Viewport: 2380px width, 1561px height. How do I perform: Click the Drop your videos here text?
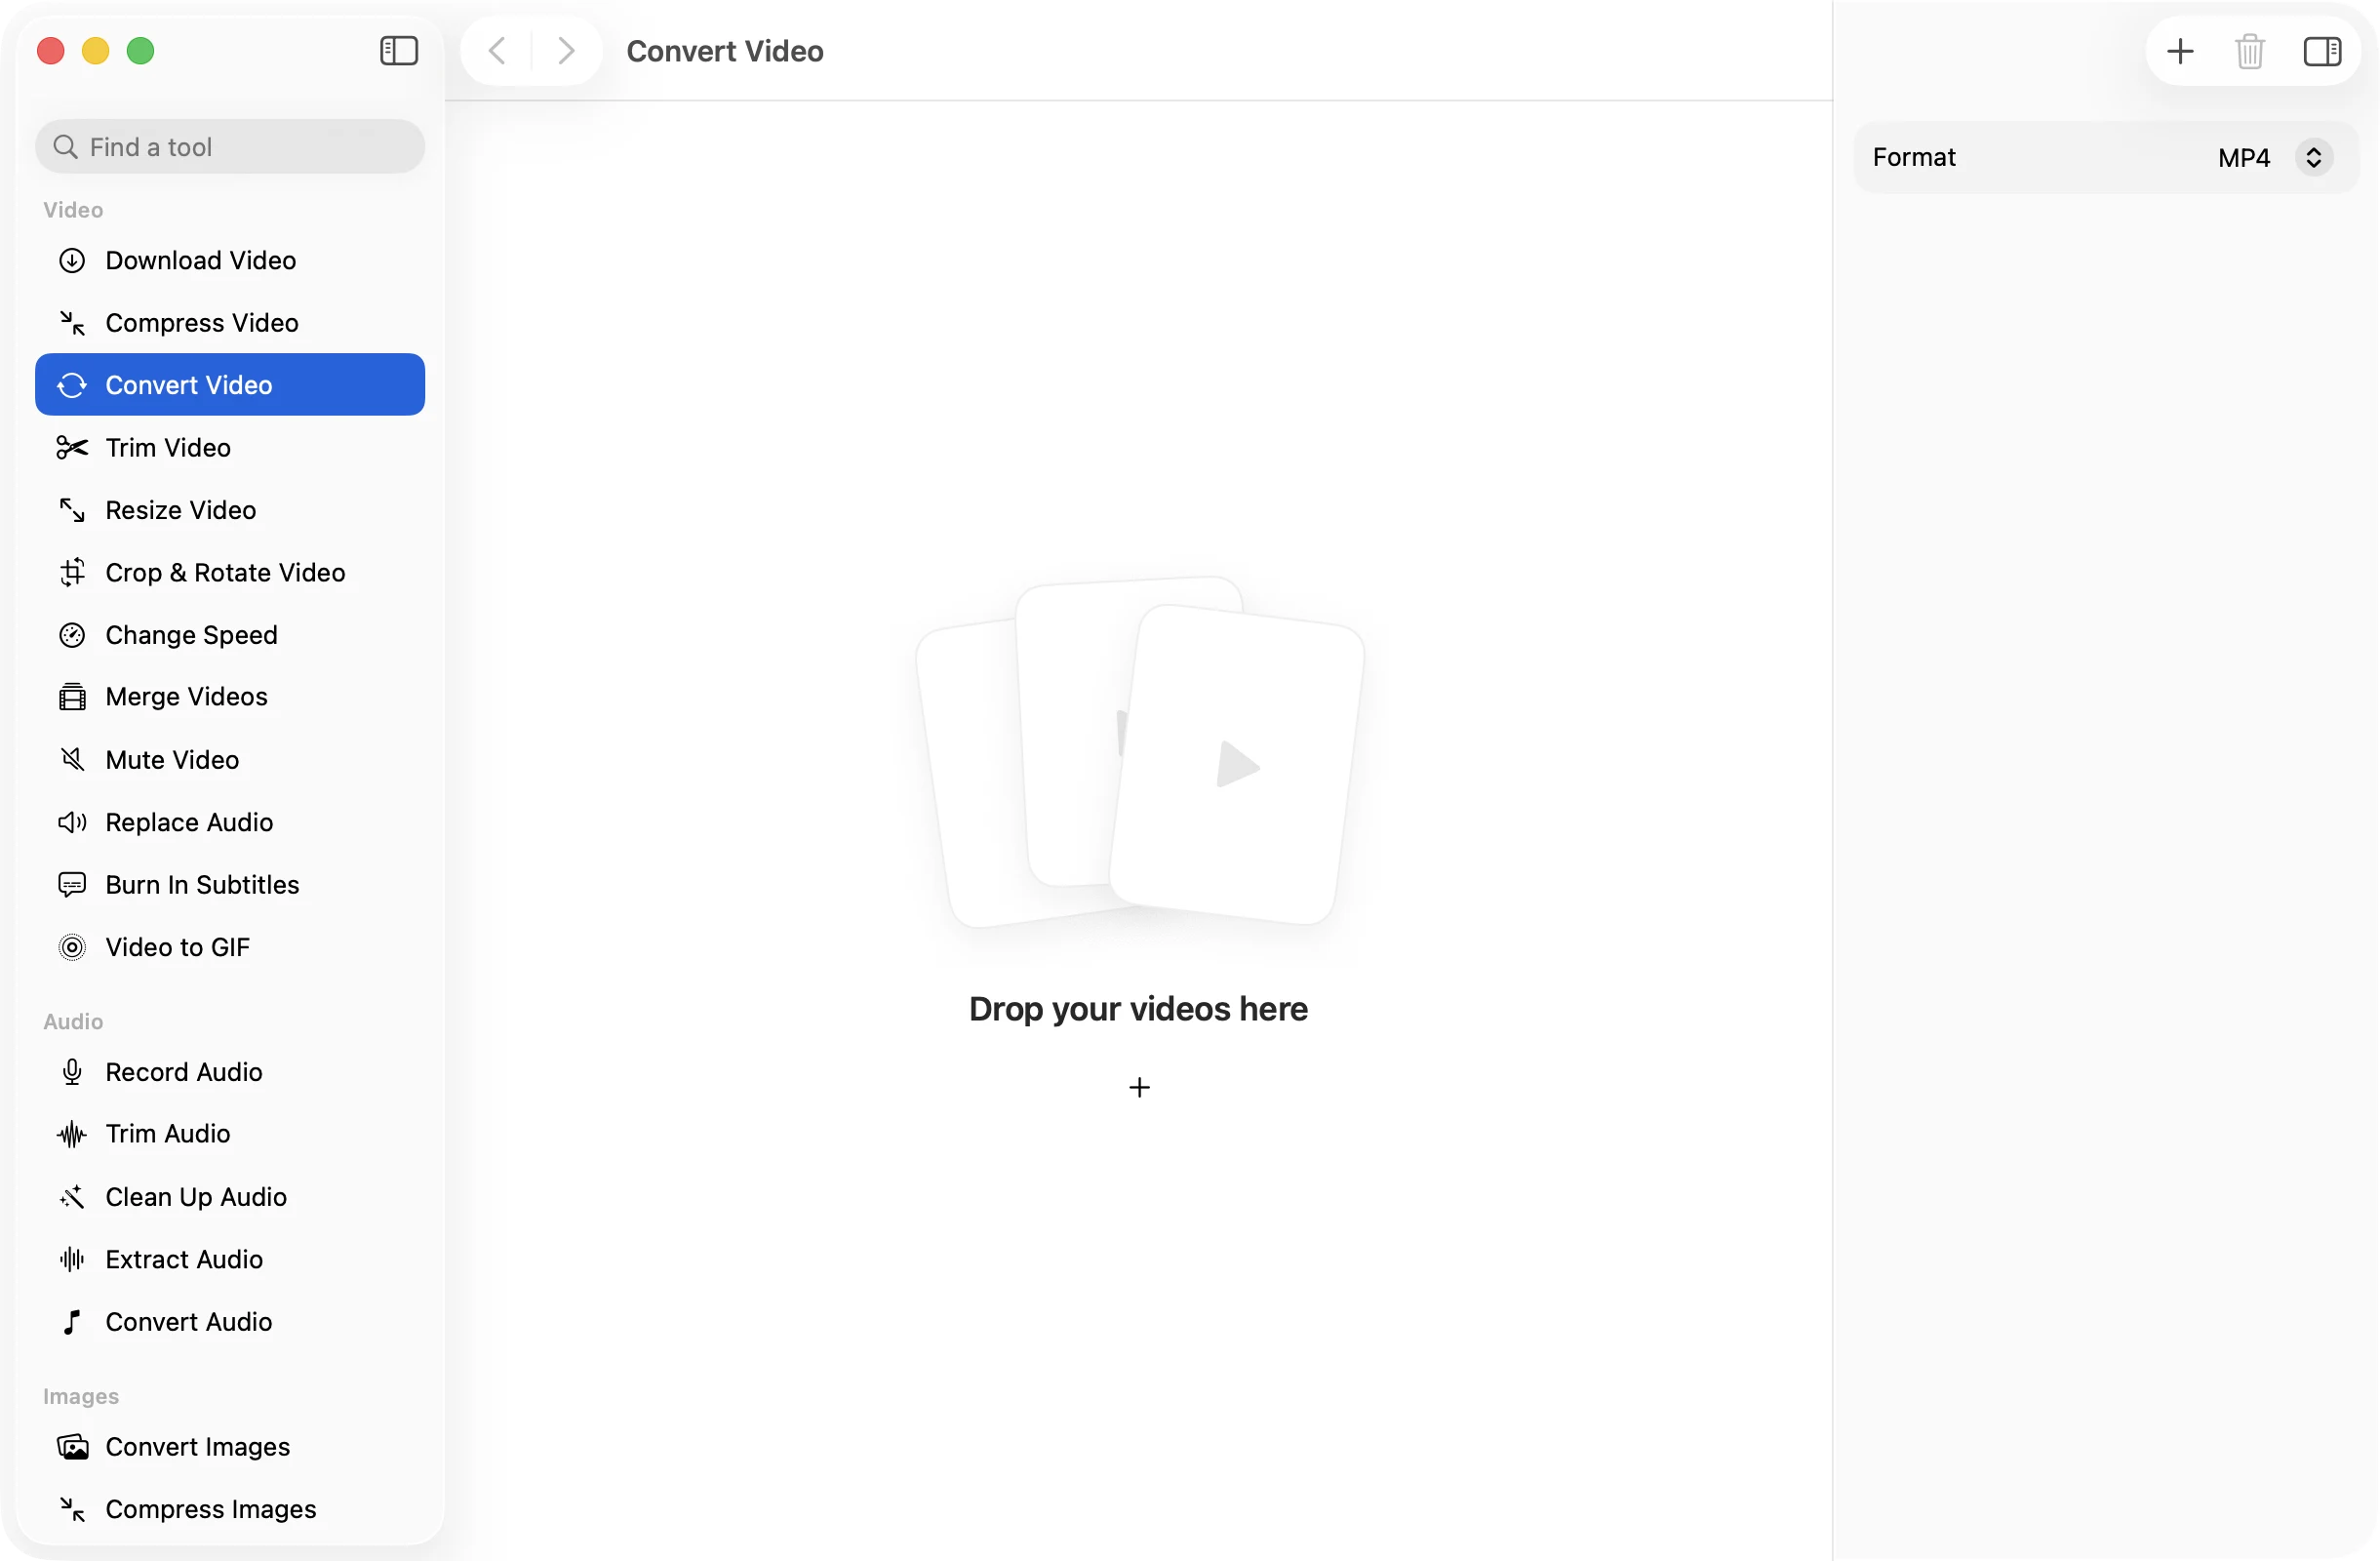pyautogui.click(x=1138, y=1009)
